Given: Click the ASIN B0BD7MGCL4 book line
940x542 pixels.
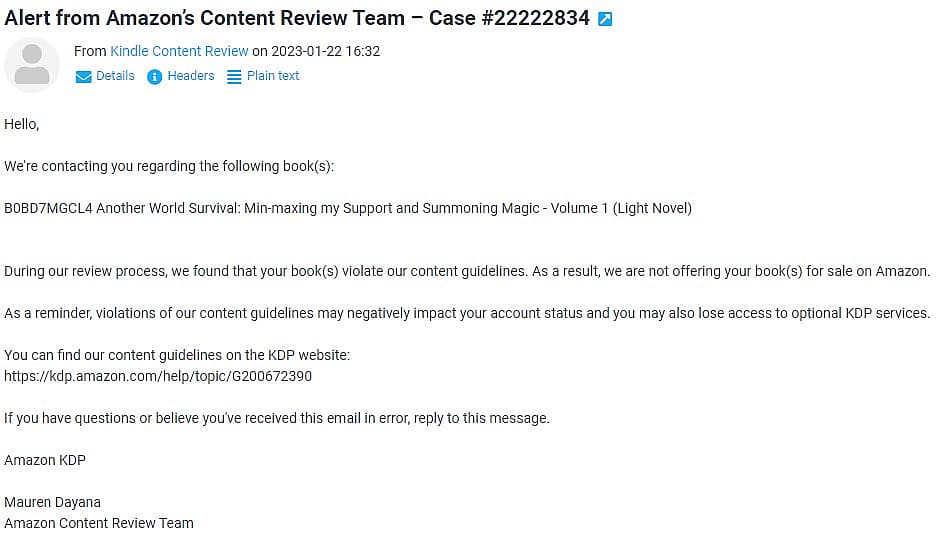Looking at the screenshot, I should pyautogui.click(x=348, y=208).
